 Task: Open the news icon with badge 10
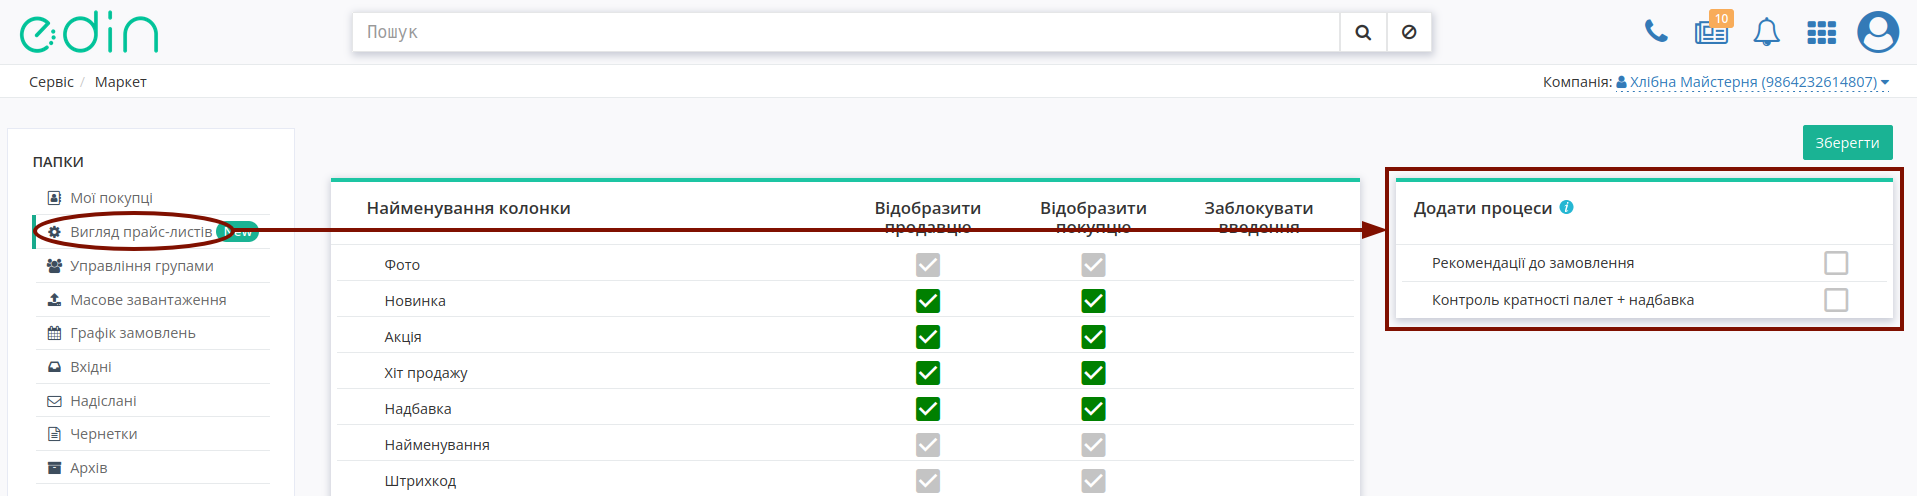1712,32
